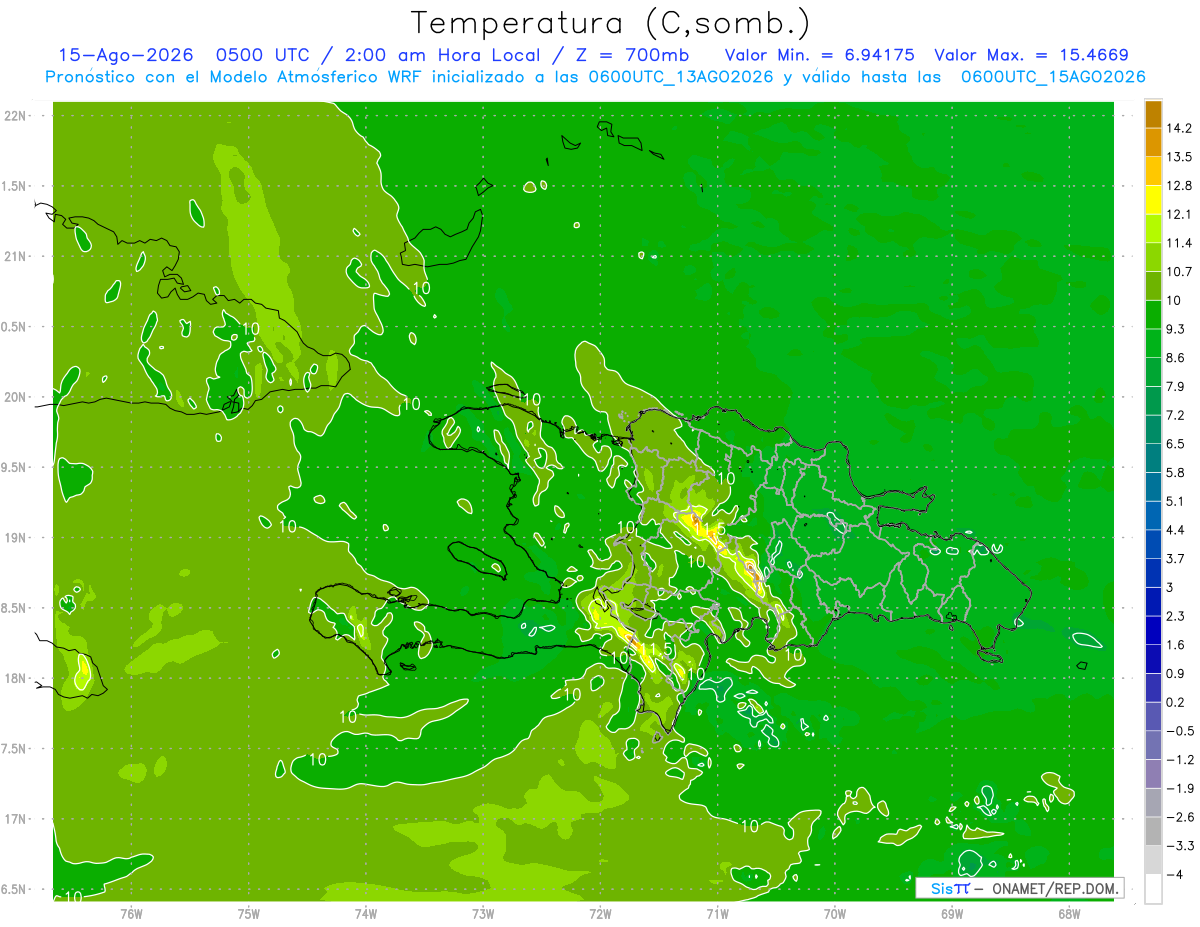The height and width of the screenshot is (927, 1200).
Task: Click the "70W" longitude label
Action: tap(835, 913)
